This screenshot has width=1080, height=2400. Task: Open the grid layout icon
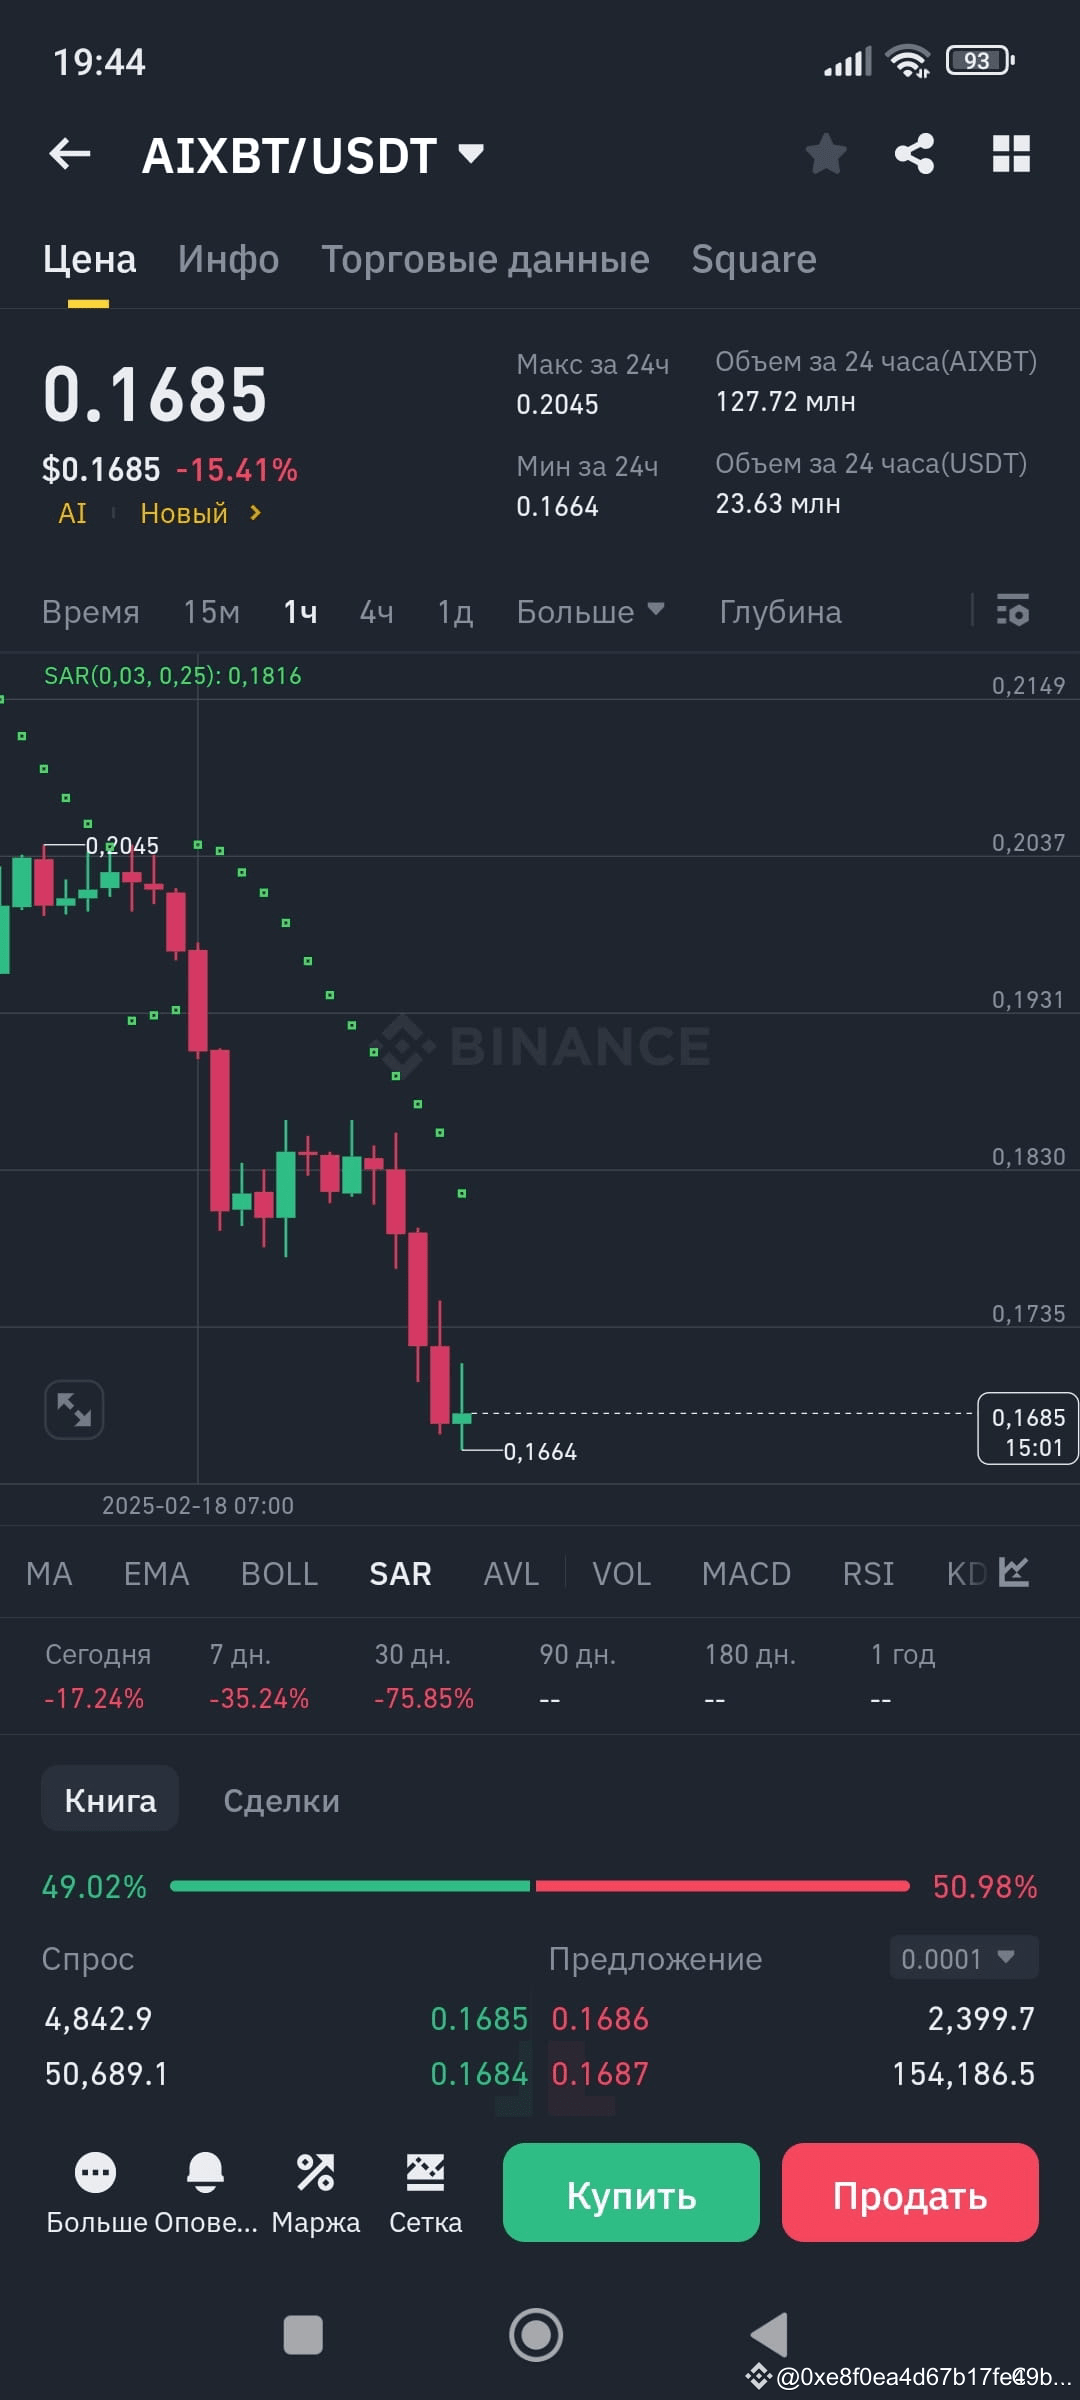click(x=1010, y=153)
